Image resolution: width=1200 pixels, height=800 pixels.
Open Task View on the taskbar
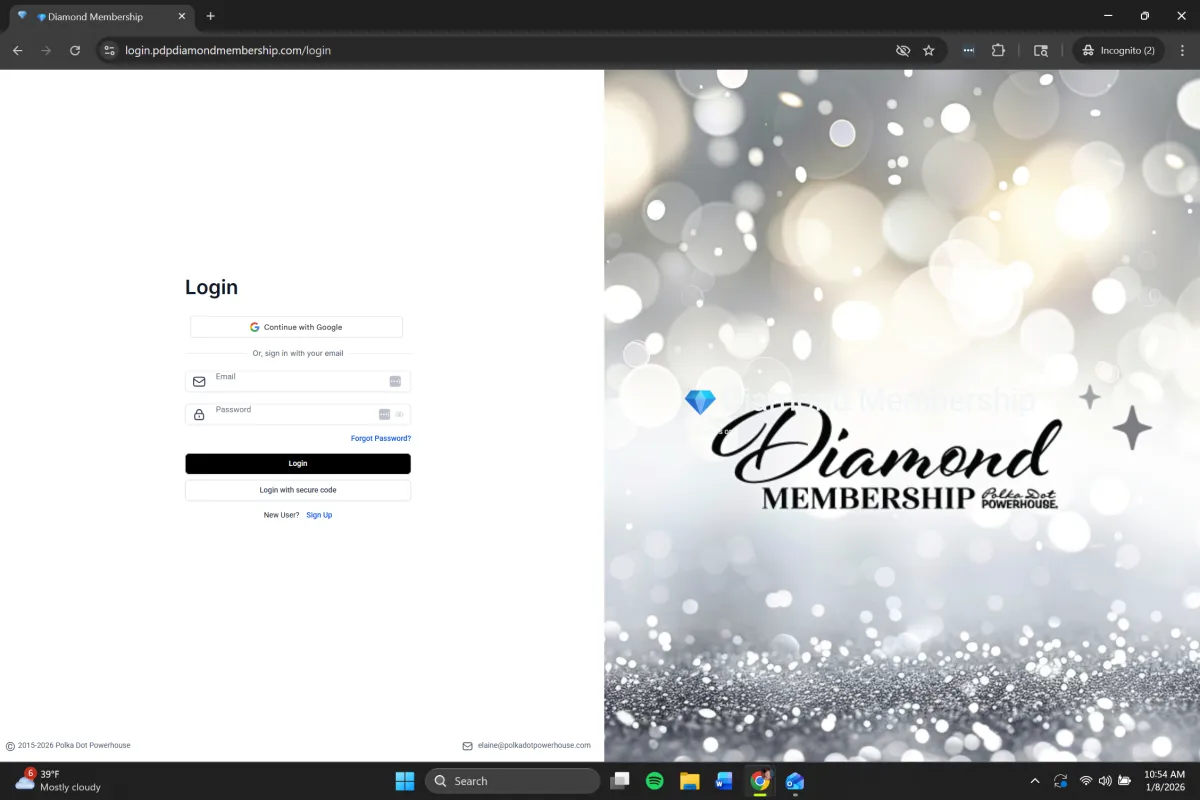pyautogui.click(x=621, y=781)
